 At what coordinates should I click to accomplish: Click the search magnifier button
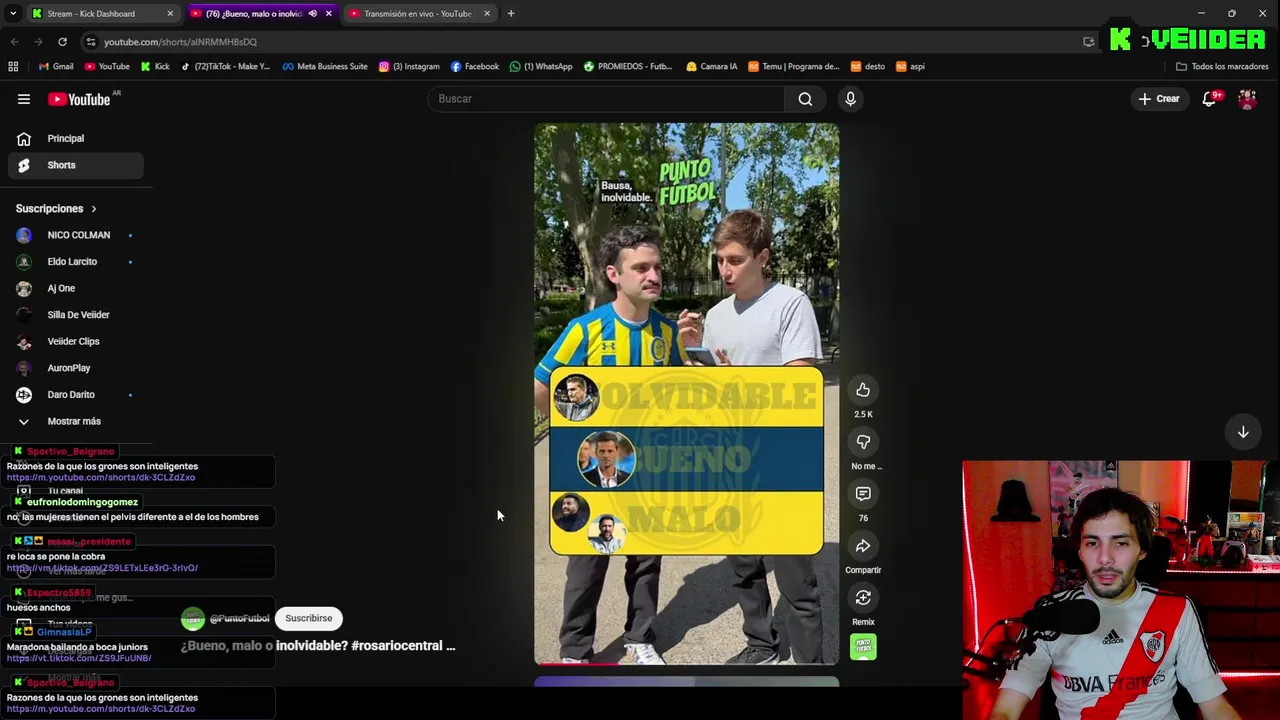[805, 99]
